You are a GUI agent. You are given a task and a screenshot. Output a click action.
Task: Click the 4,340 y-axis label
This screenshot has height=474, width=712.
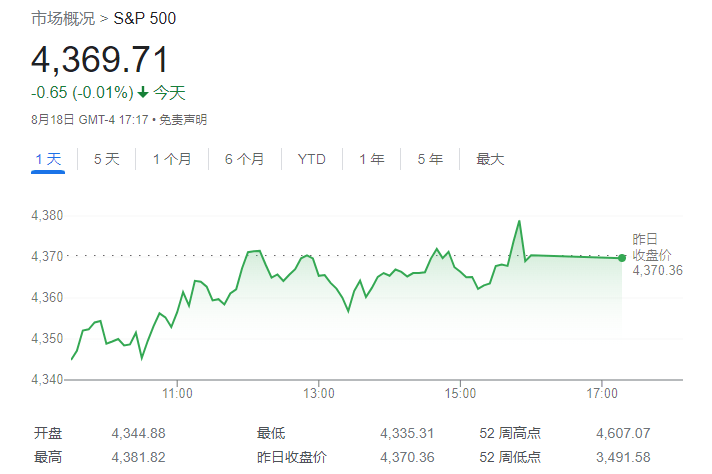[47, 379]
